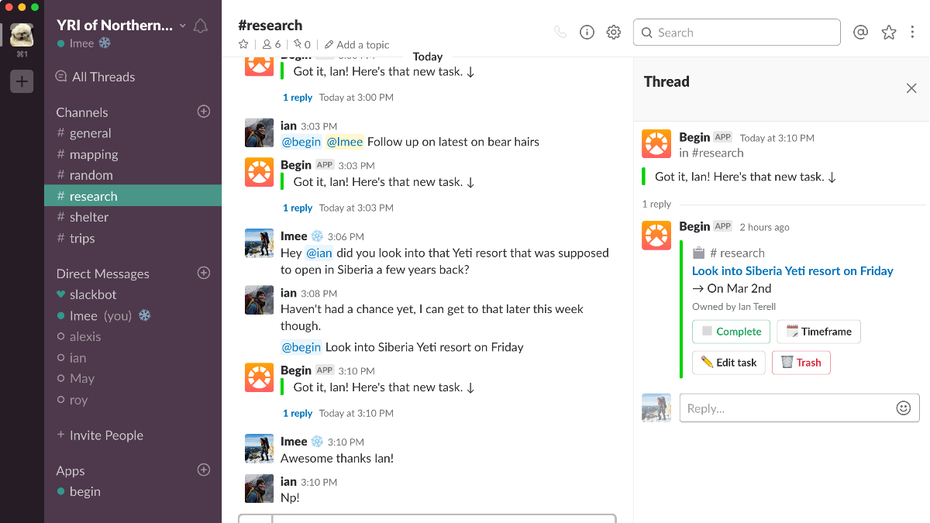Open the general channel
Screen dimensions: 930x523
coord(133,133)
